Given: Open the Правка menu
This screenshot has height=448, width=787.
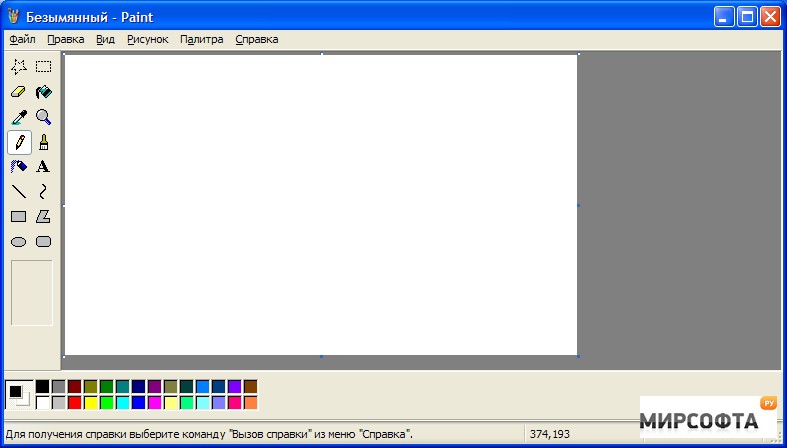Looking at the screenshot, I should (66, 39).
